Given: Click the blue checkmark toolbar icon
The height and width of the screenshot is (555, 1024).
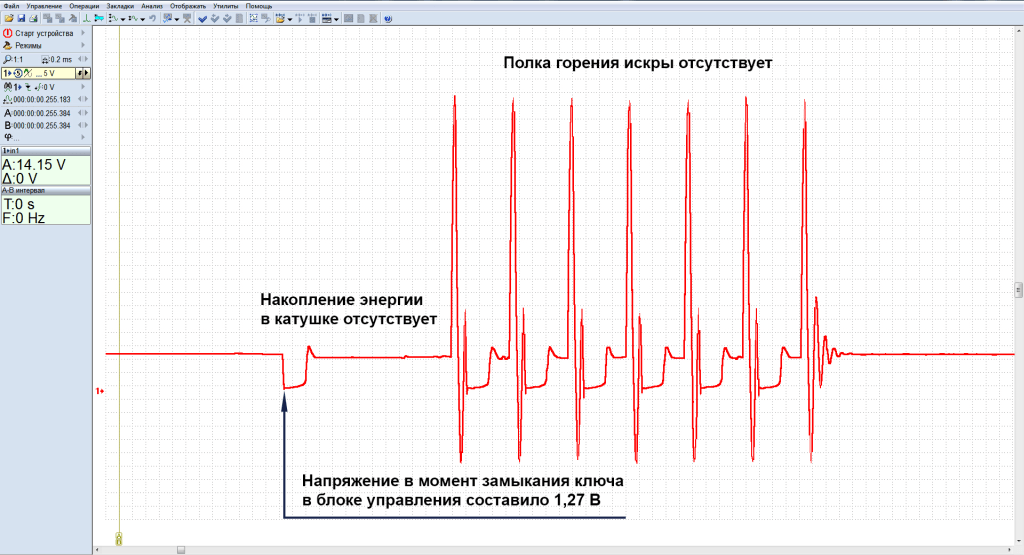Looking at the screenshot, I should click(x=203, y=18).
